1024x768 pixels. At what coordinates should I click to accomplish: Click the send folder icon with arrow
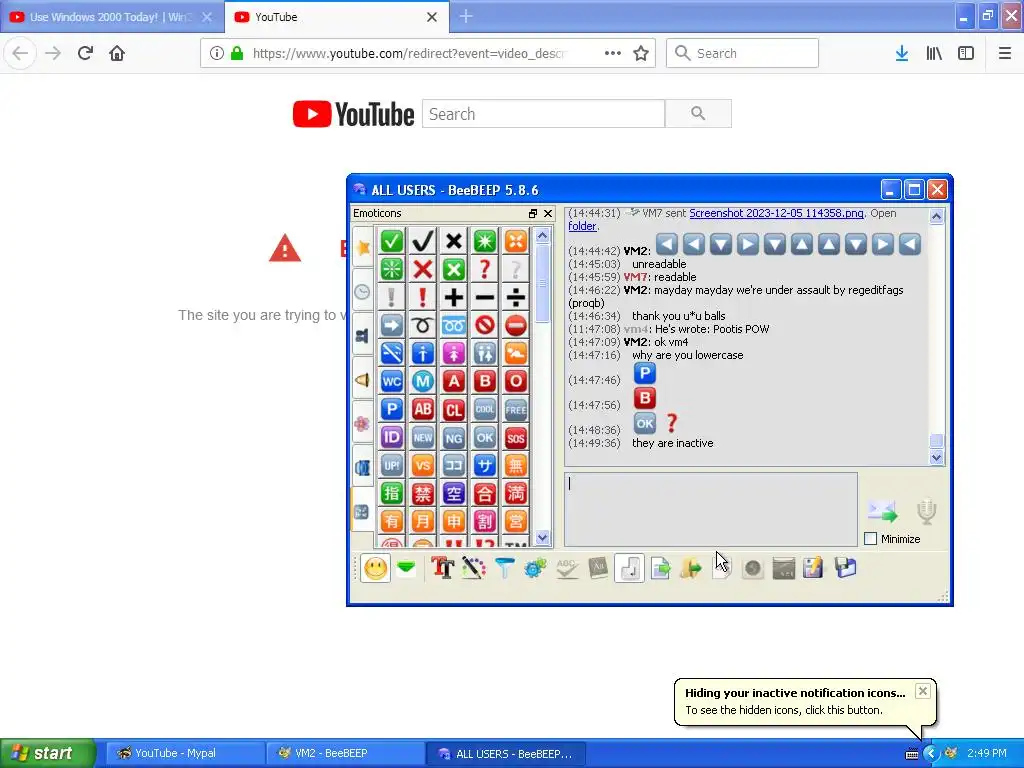[690, 568]
